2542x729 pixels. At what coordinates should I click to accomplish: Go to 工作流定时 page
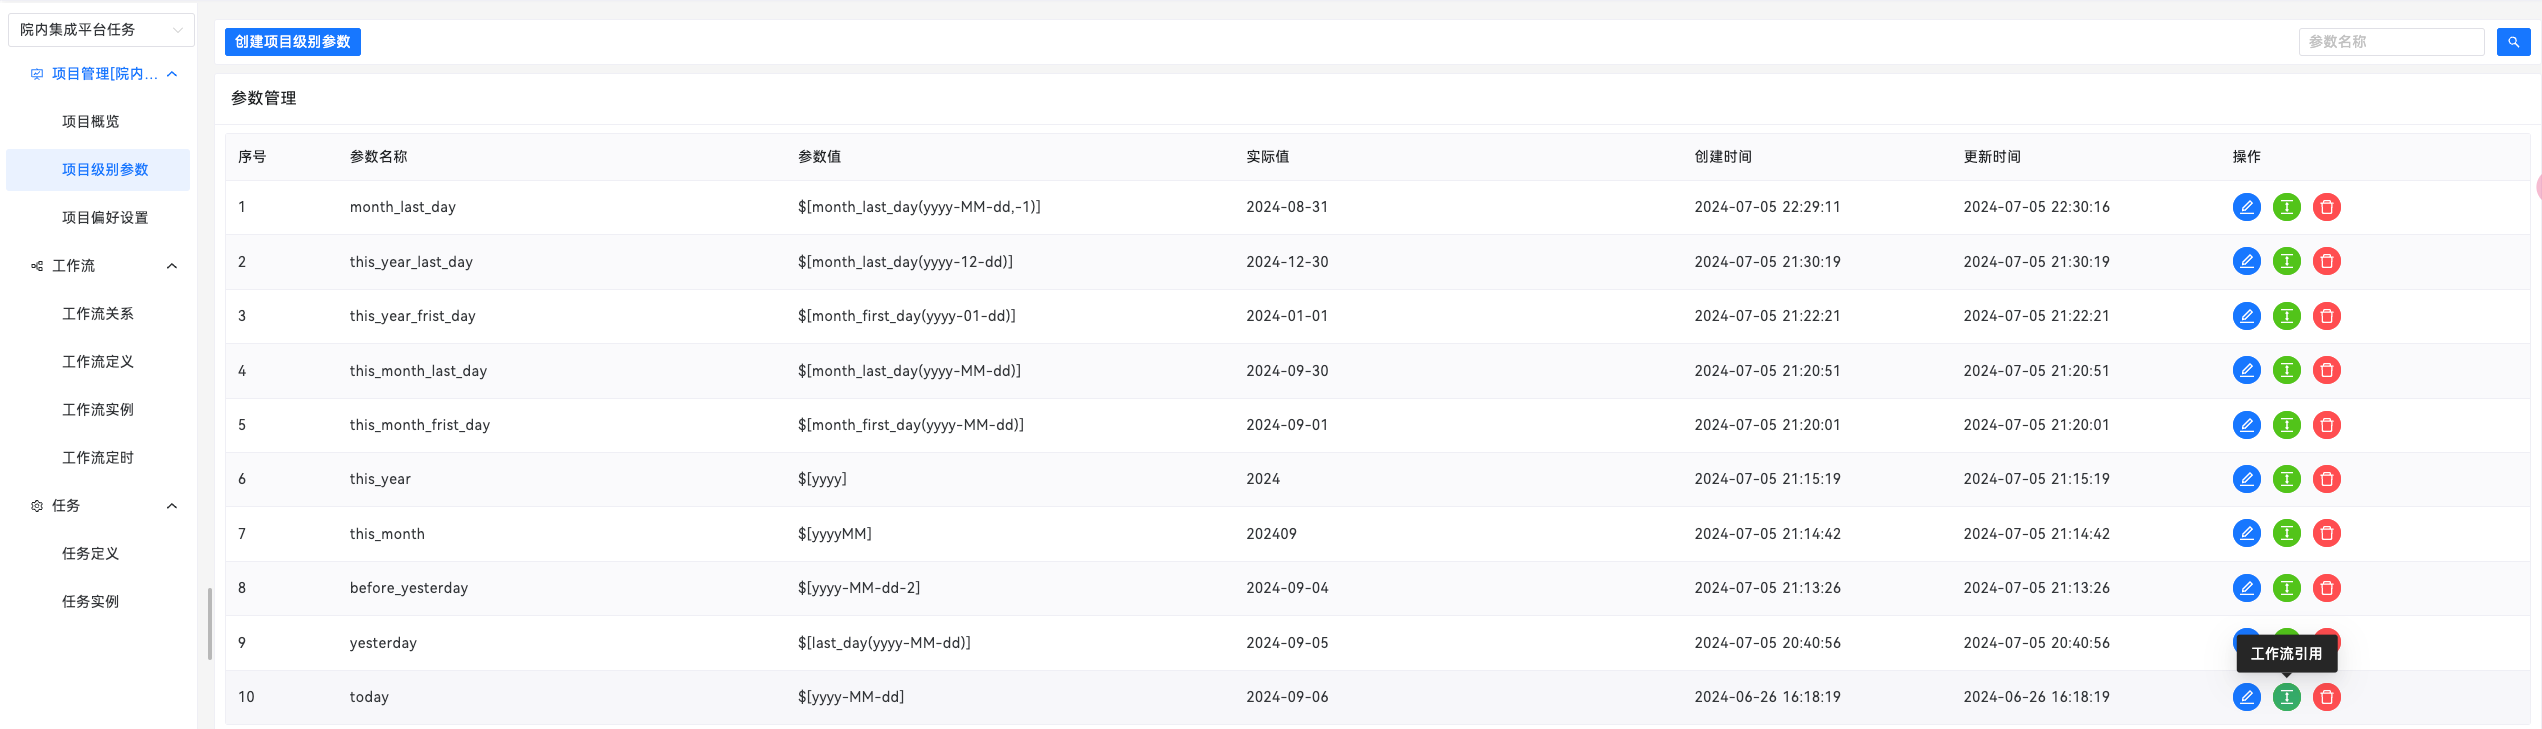pyautogui.click(x=98, y=458)
